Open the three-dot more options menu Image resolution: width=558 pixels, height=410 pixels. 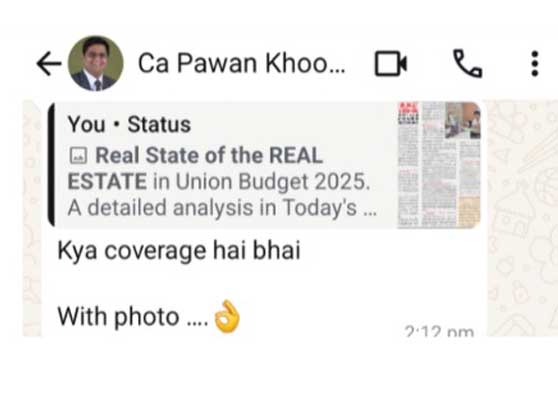point(535,64)
